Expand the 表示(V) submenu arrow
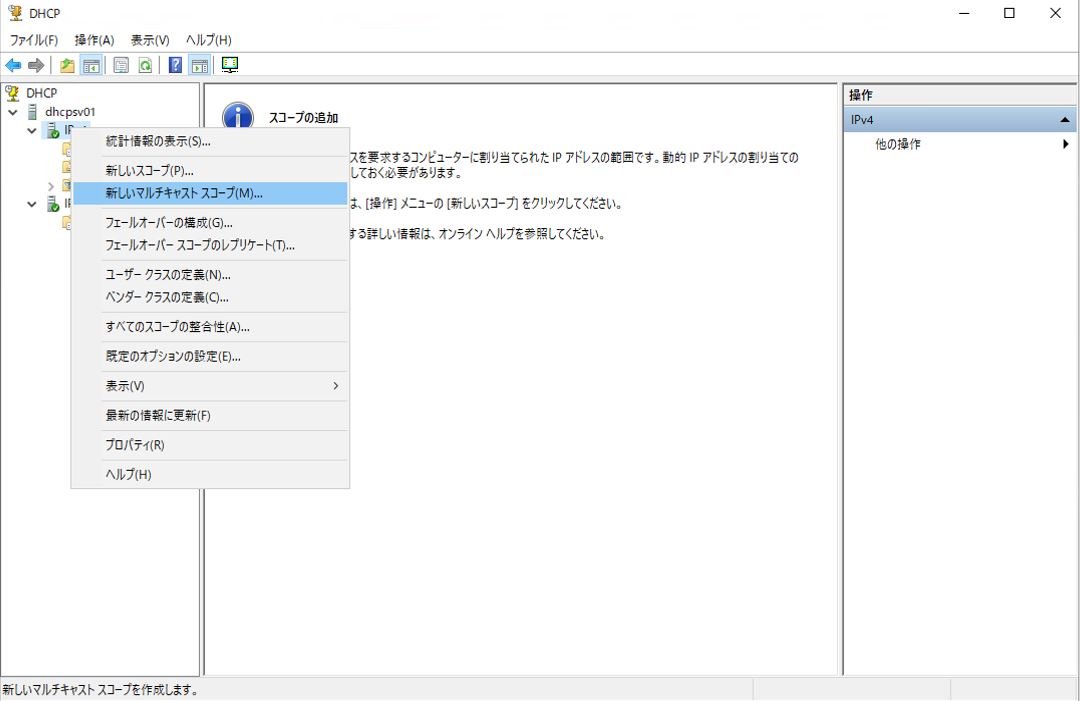The image size is (1080, 701). tap(335, 386)
